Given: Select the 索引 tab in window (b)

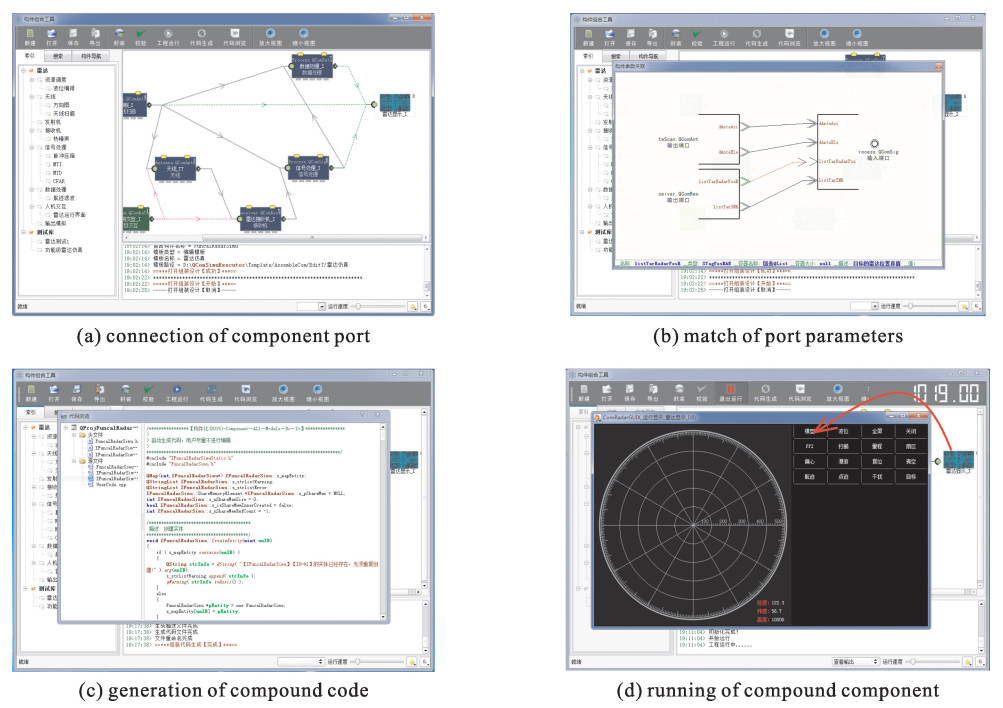Looking at the screenshot, I should [588, 56].
